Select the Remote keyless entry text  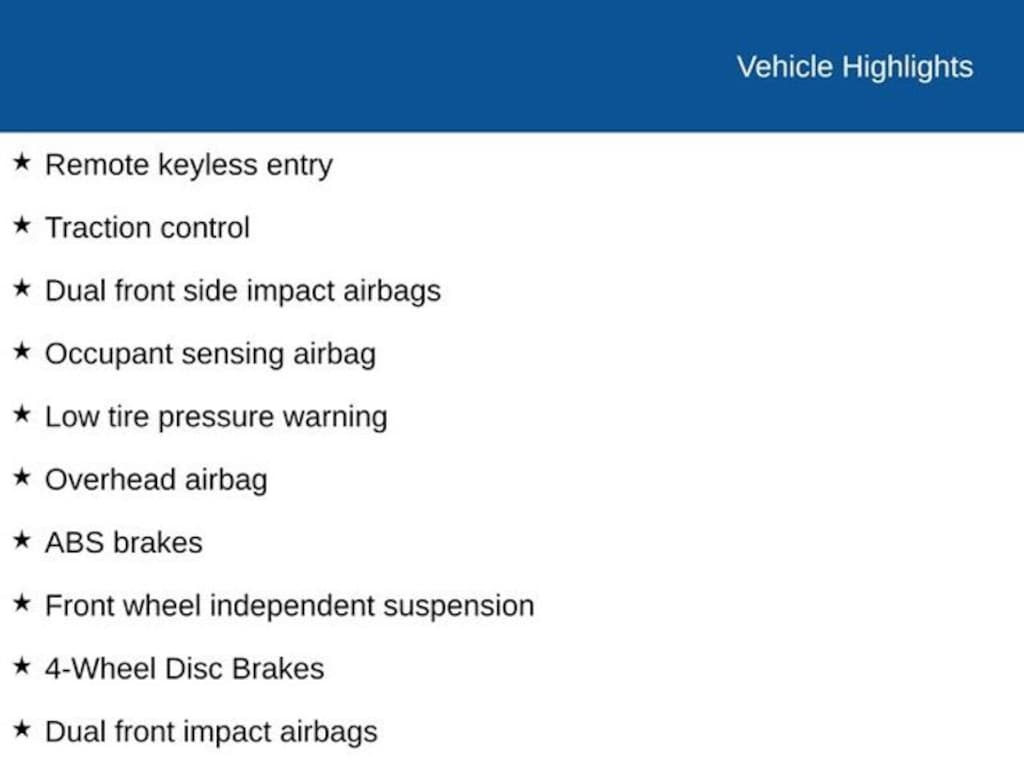188,165
